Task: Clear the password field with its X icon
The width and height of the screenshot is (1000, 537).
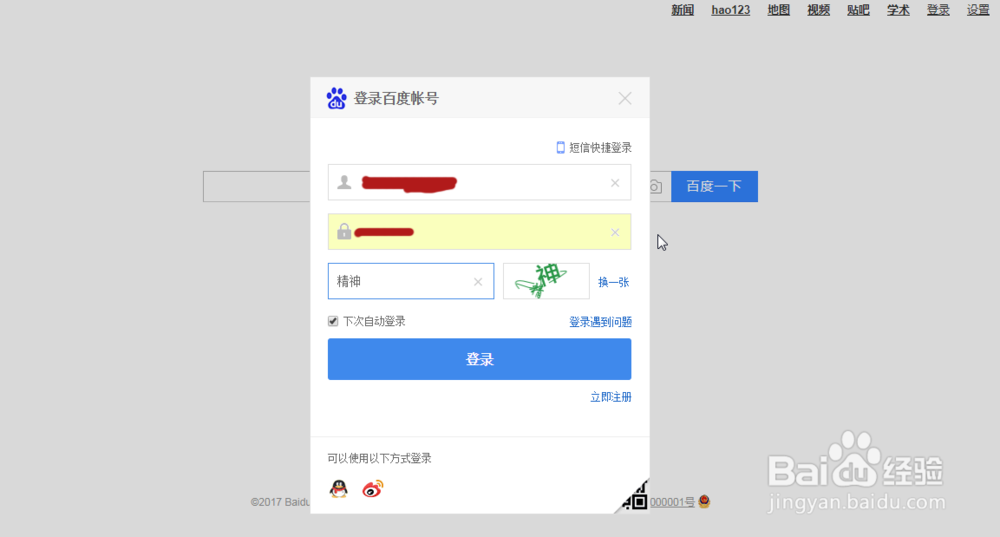Action: pyautogui.click(x=615, y=232)
